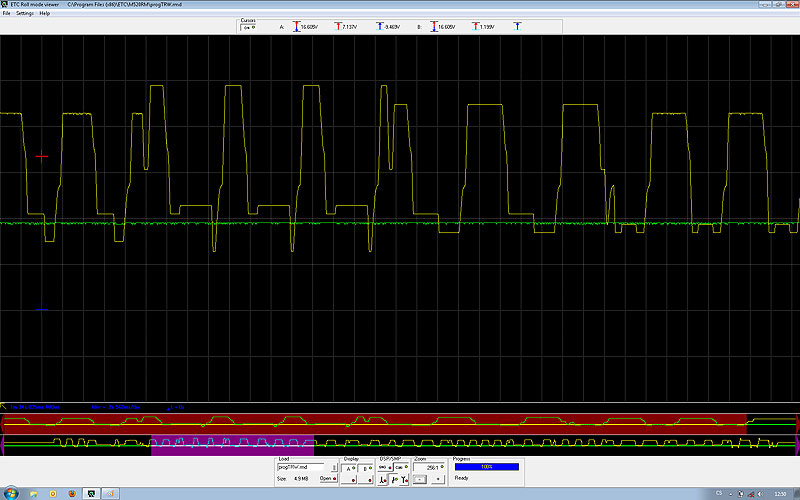Open the Settings menu

point(23,13)
